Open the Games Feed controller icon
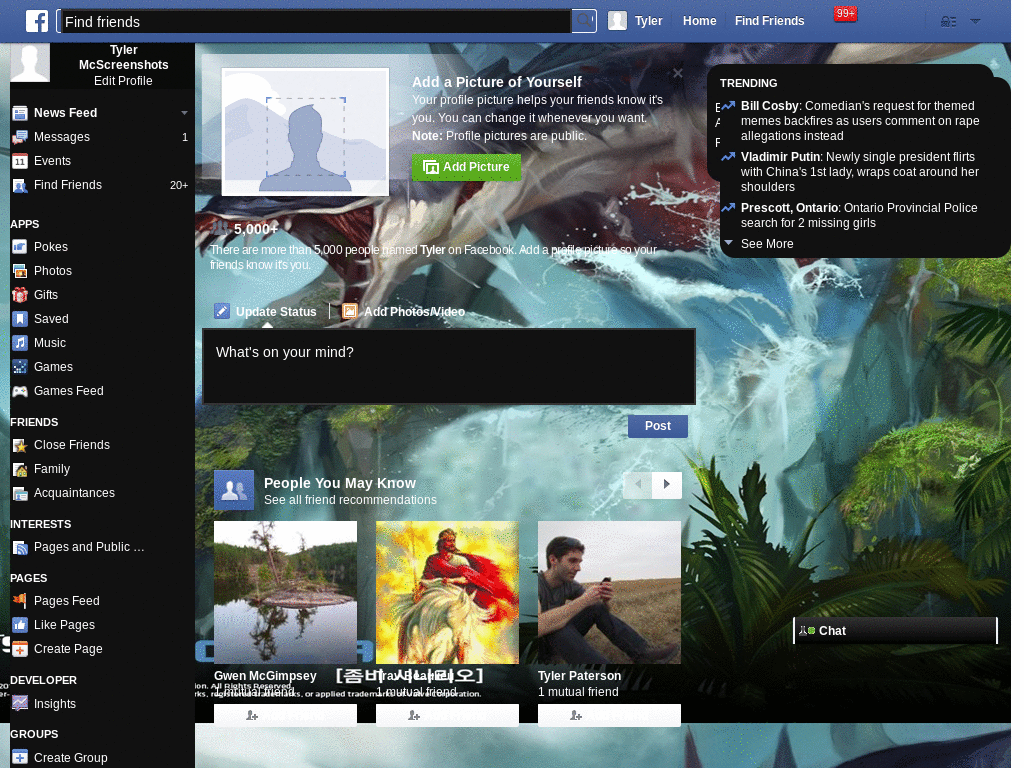Image resolution: width=1024 pixels, height=768 pixels. coord(20,391)
